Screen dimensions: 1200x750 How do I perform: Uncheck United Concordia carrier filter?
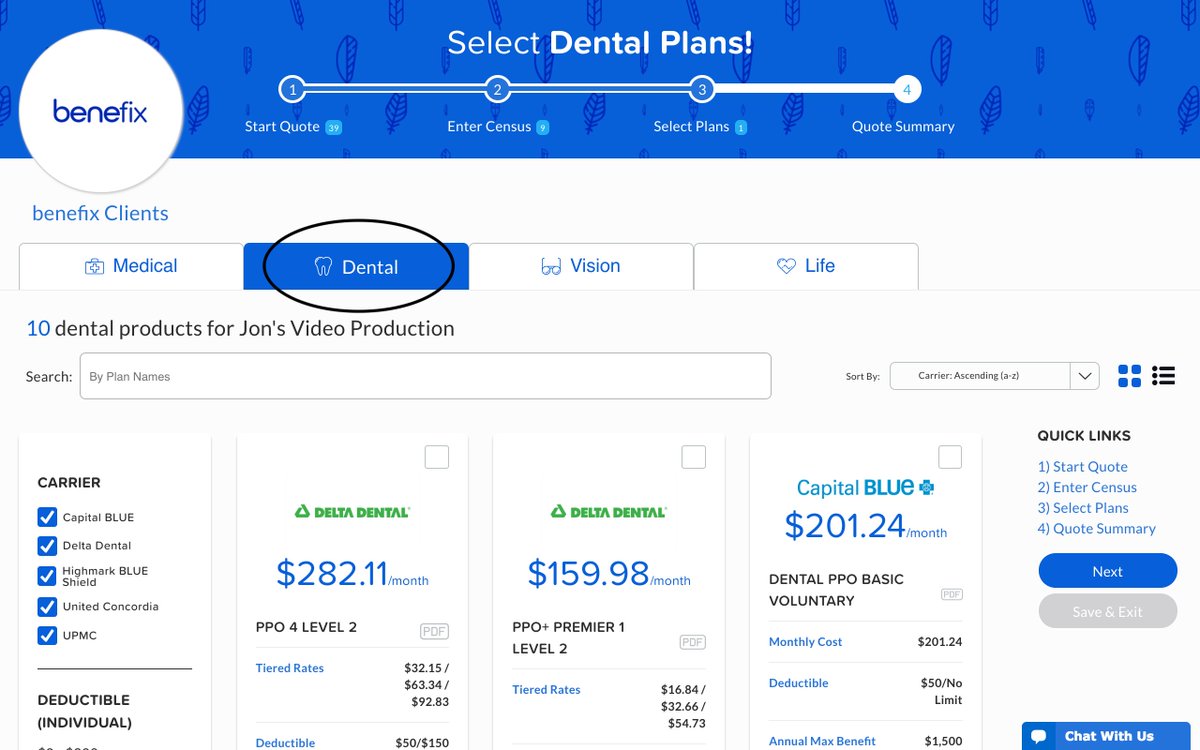tap(47, 606)
